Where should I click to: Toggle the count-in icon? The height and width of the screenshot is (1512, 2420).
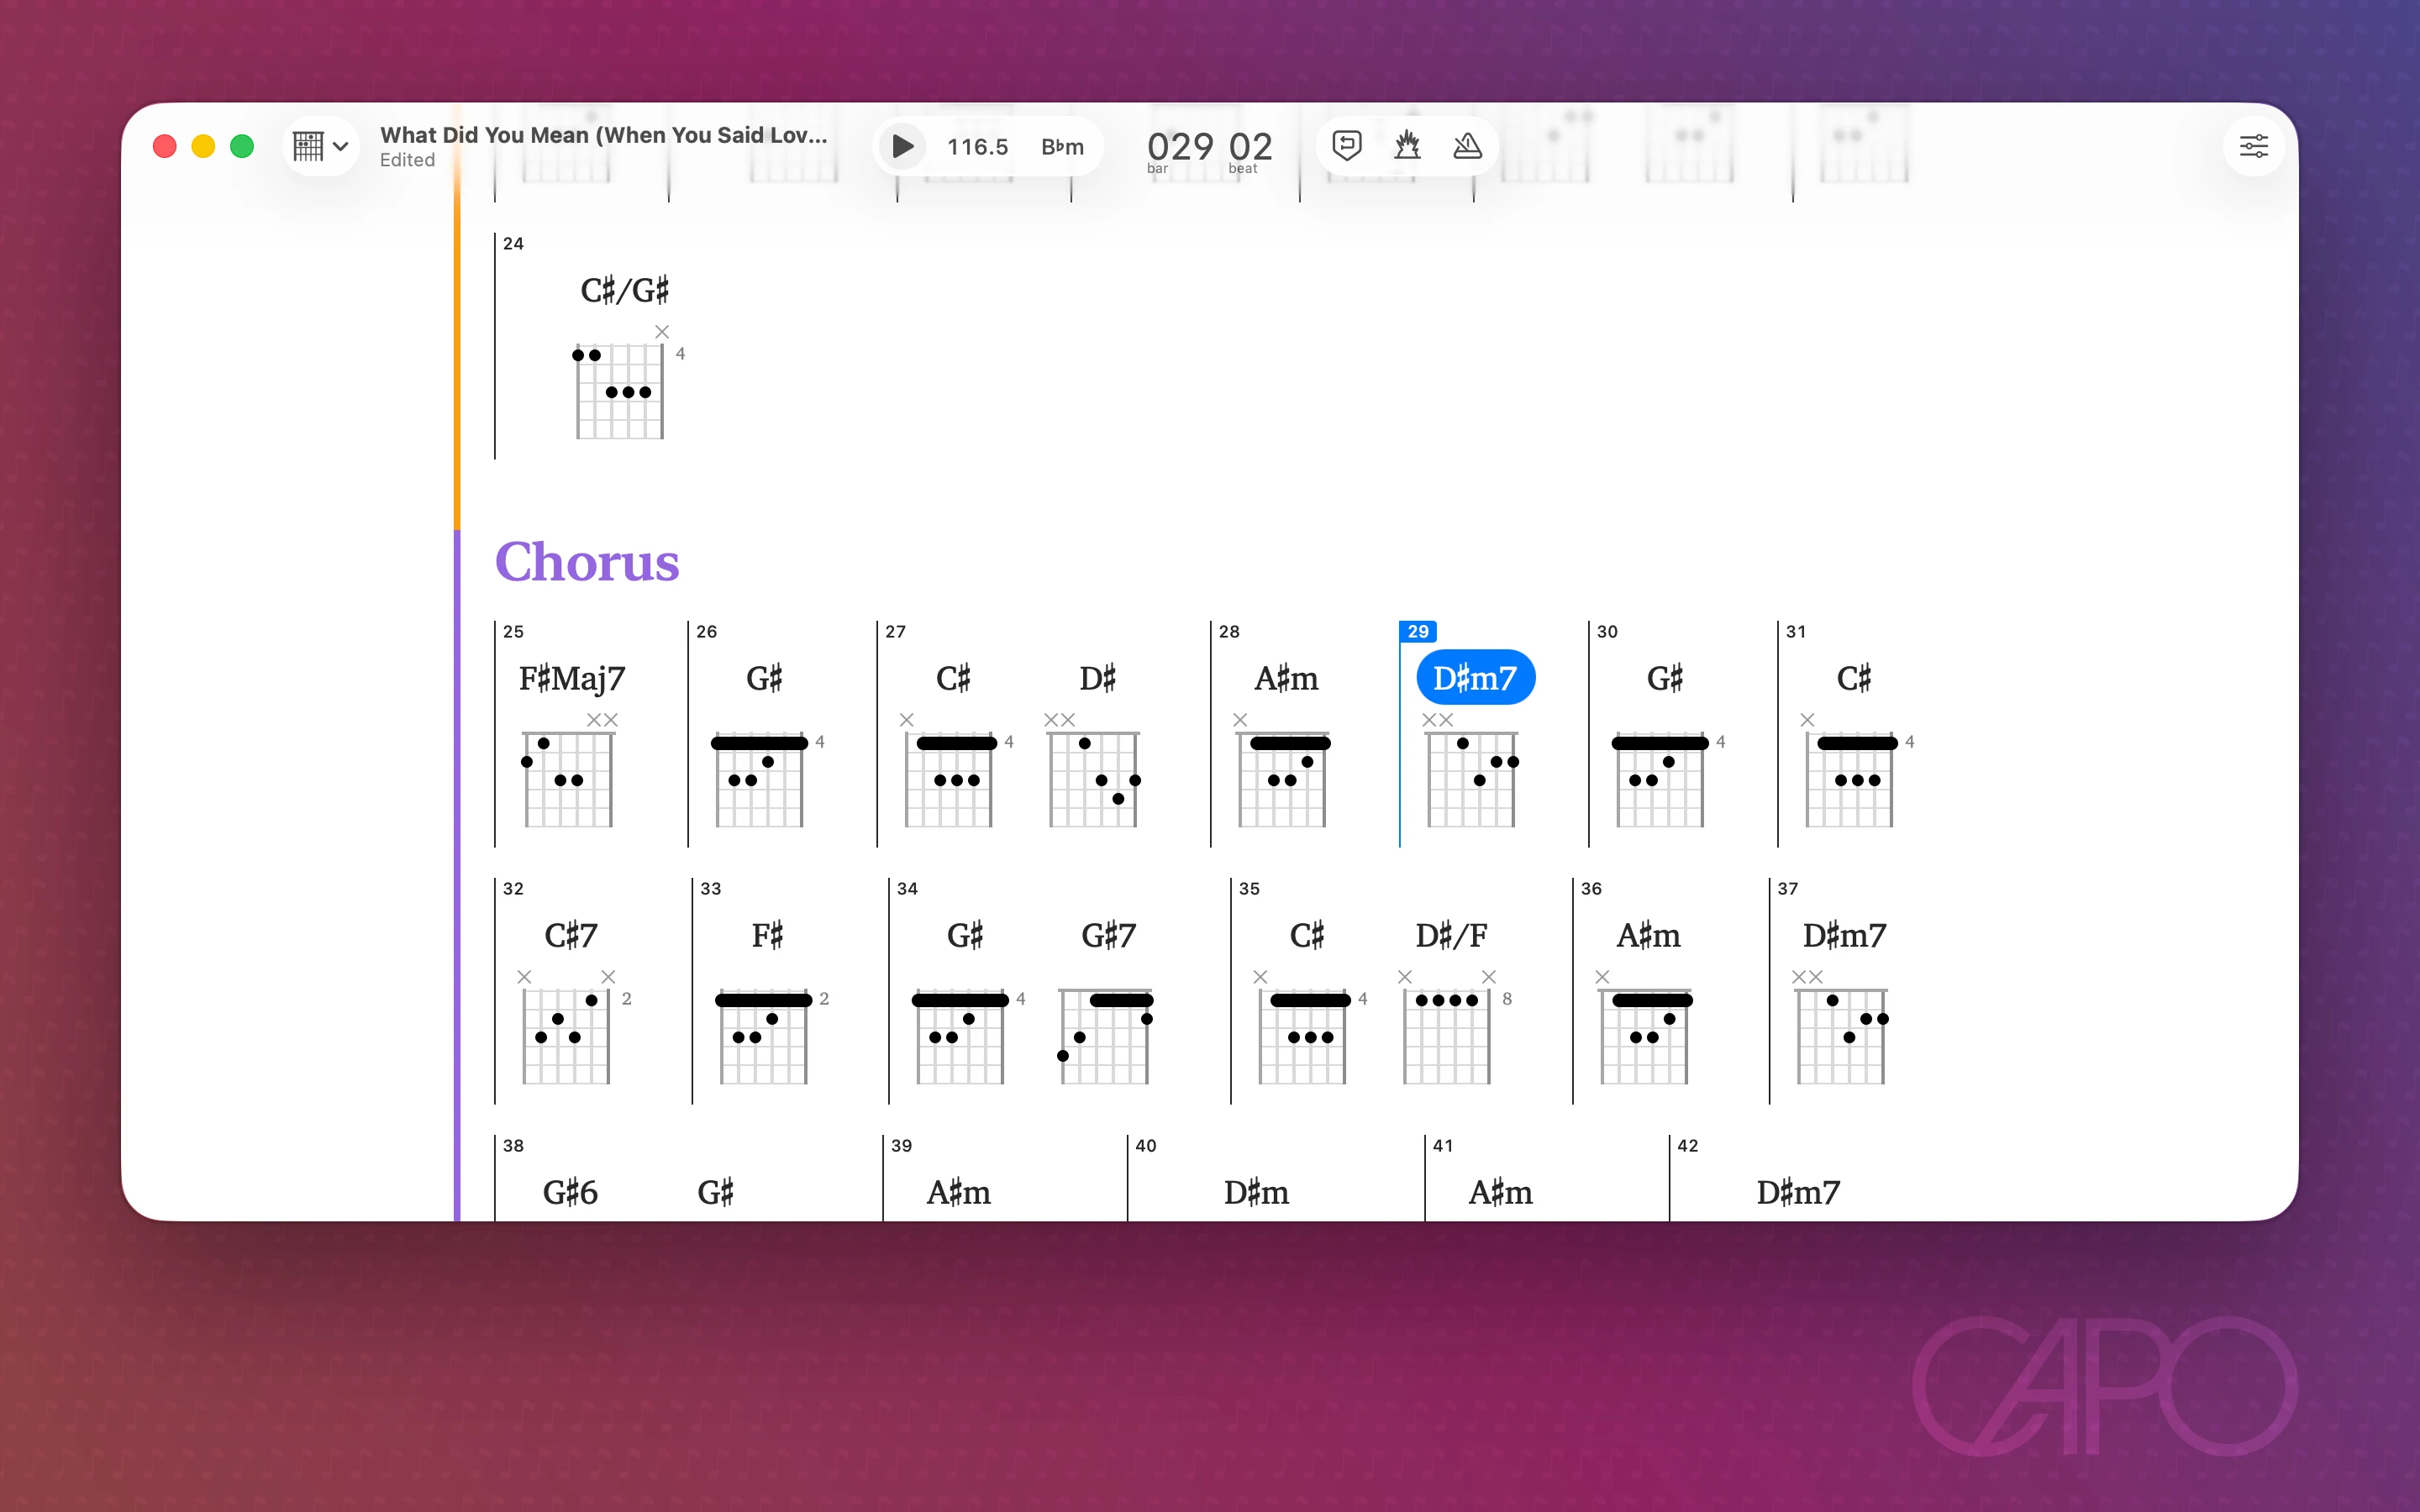[x=1407, y=146]
